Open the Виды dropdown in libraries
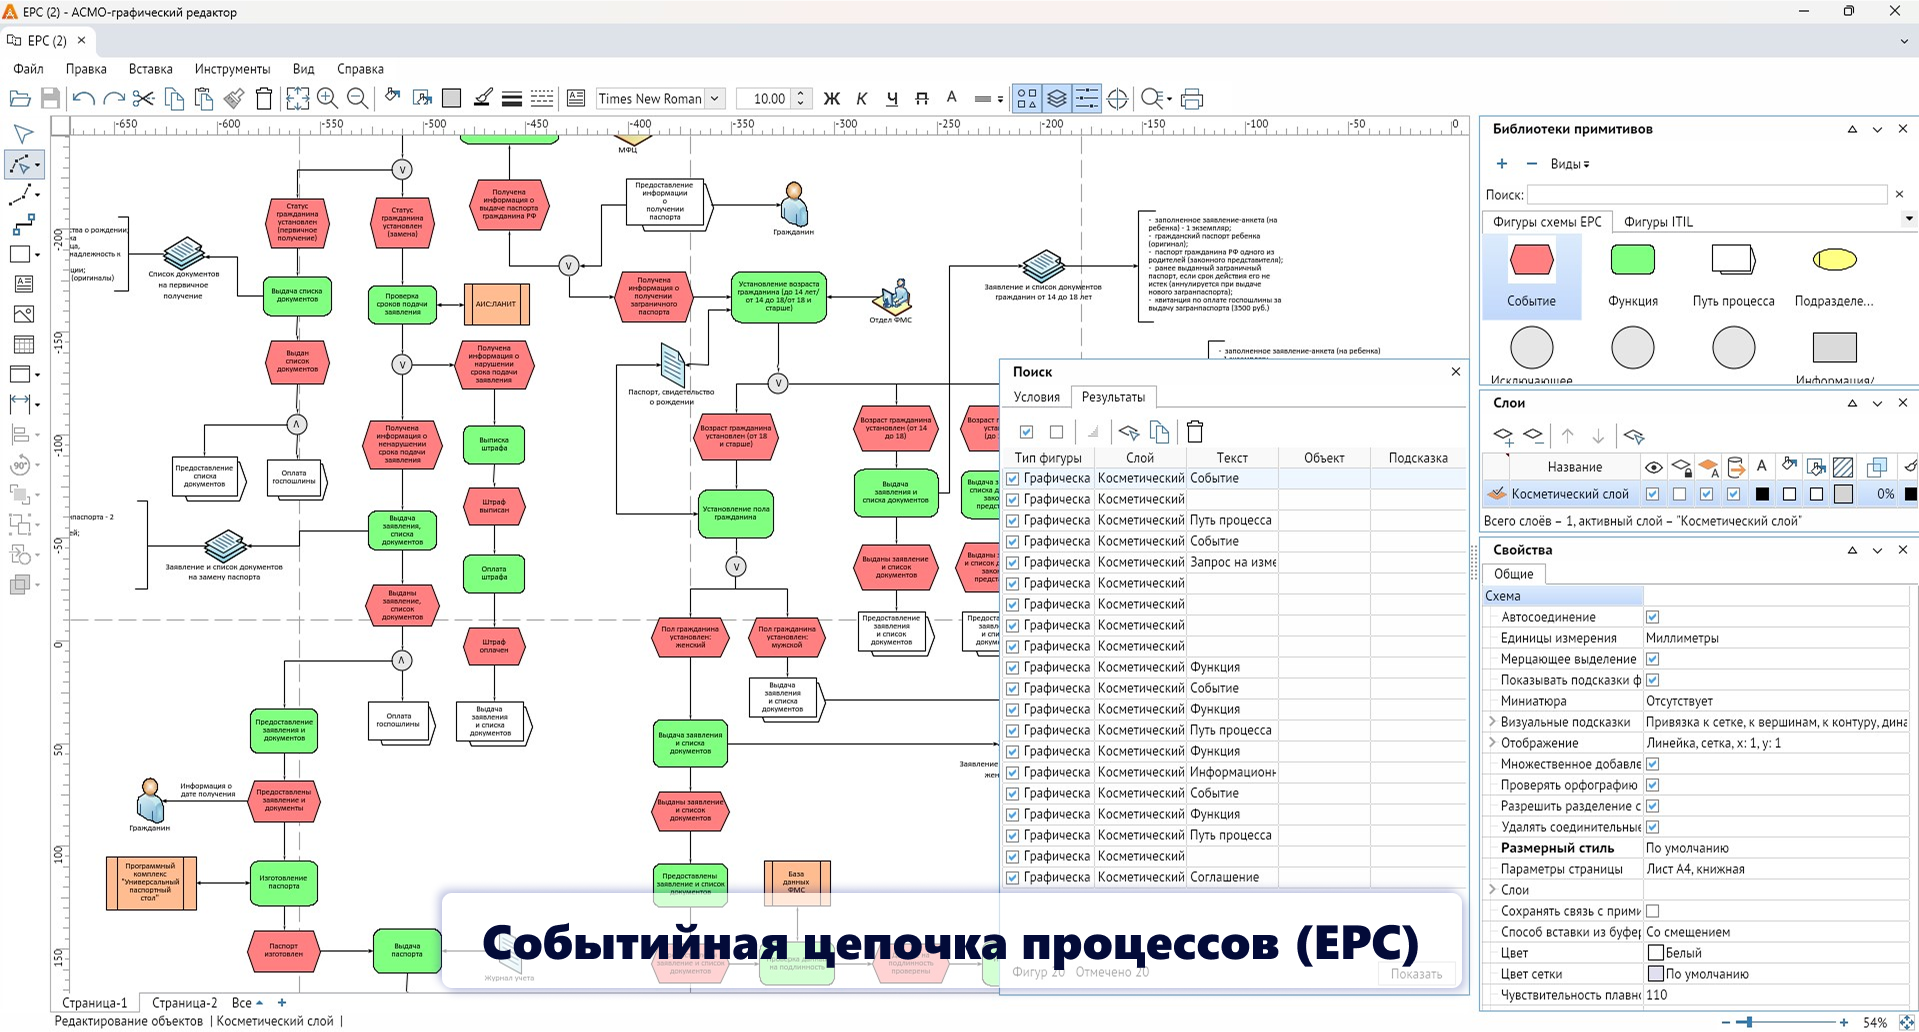Viewport: 1919px width, 1032px height. (1570, 164)
